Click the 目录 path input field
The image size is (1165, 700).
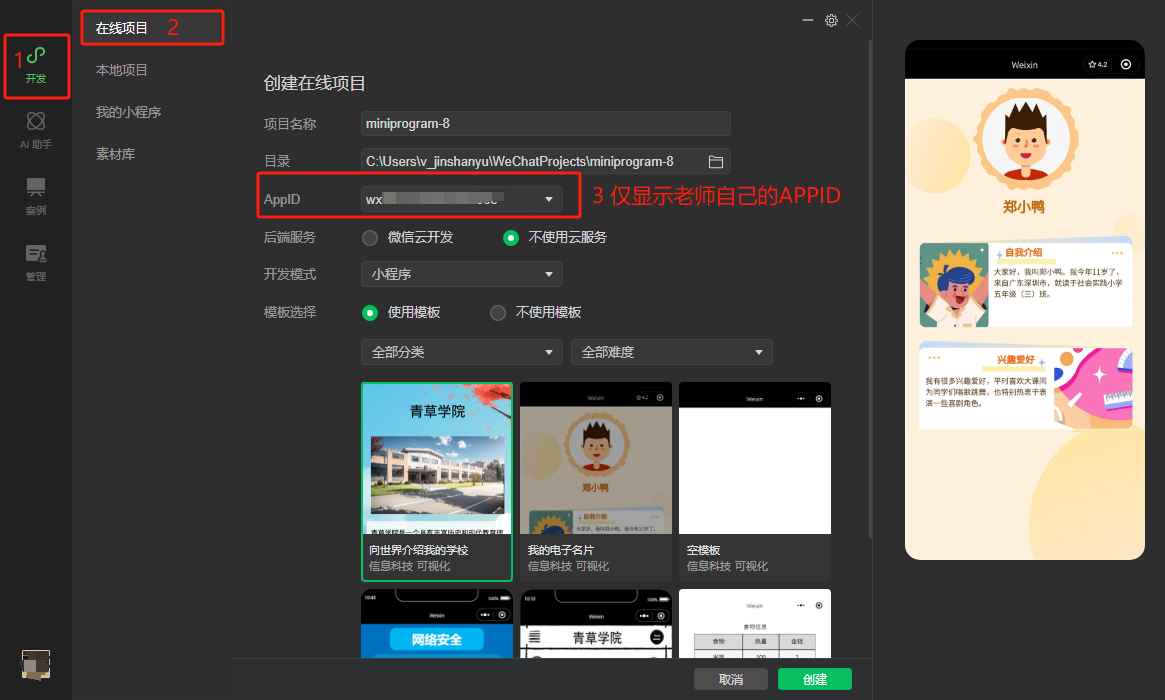545,161
